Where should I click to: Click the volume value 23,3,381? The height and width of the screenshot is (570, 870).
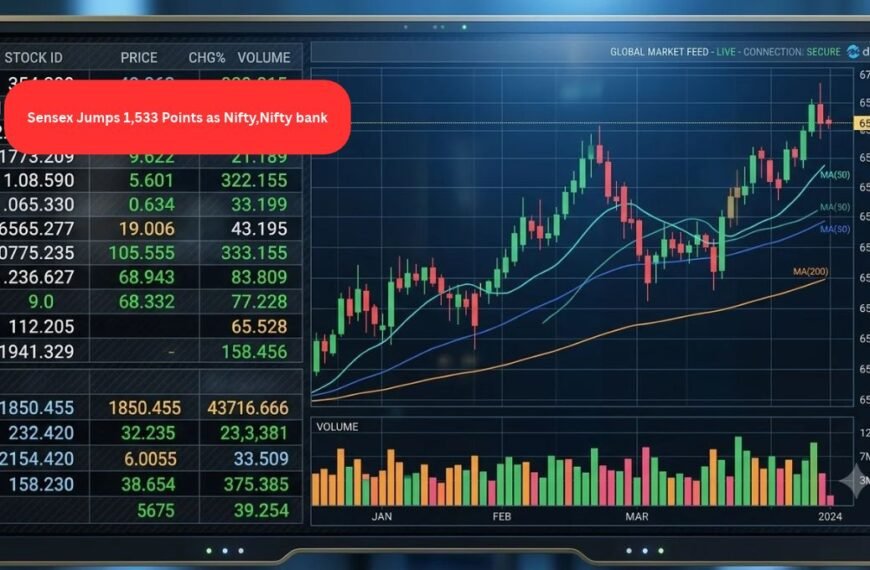click(x=254, y=433)
